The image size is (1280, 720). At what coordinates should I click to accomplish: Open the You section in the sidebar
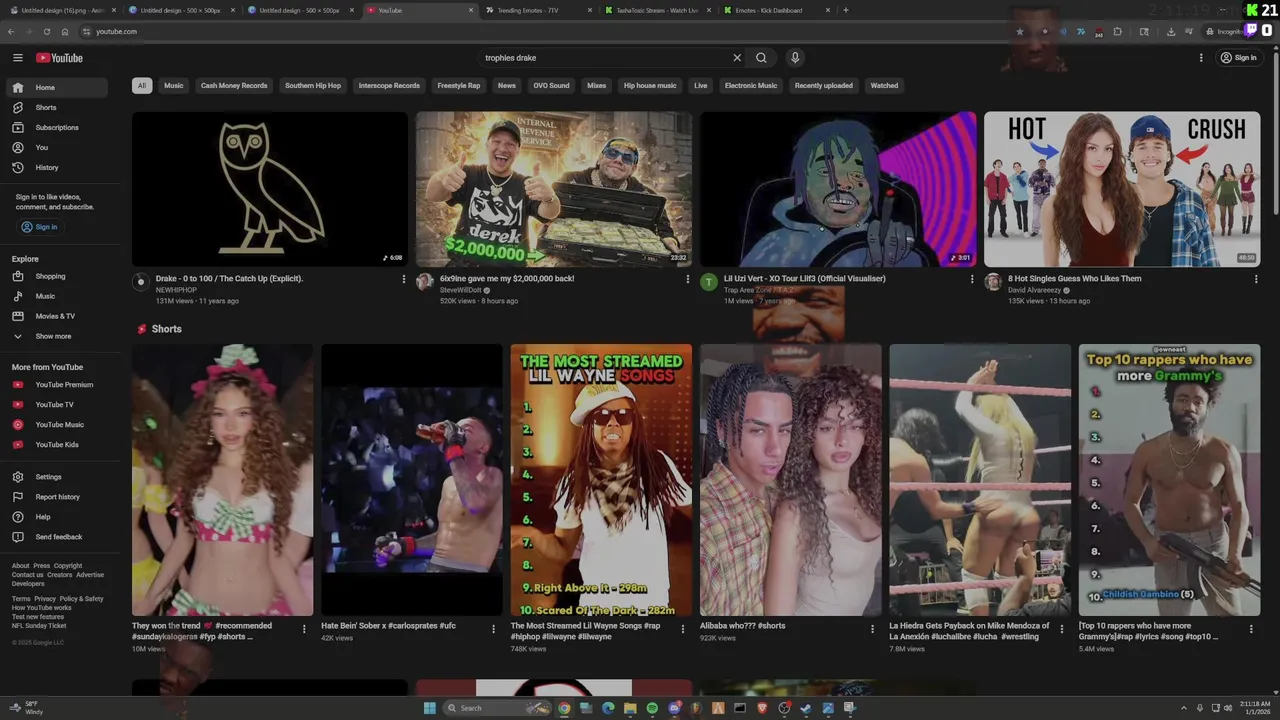[57, 147]
